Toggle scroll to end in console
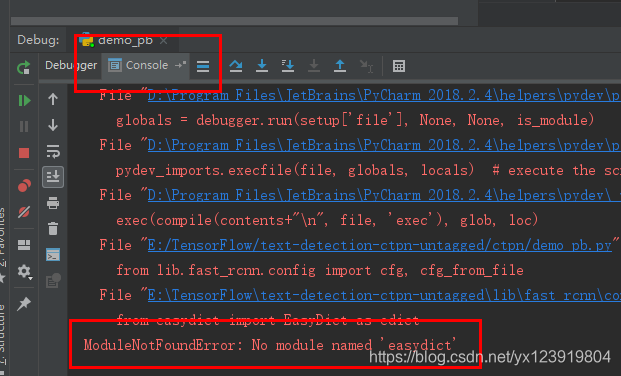This screenshot has width=621, height=376. click(53, 177)
